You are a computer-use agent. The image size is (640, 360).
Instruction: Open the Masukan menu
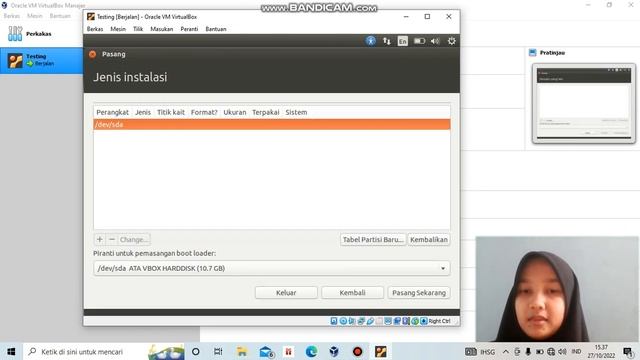click(x=162, y=29)
